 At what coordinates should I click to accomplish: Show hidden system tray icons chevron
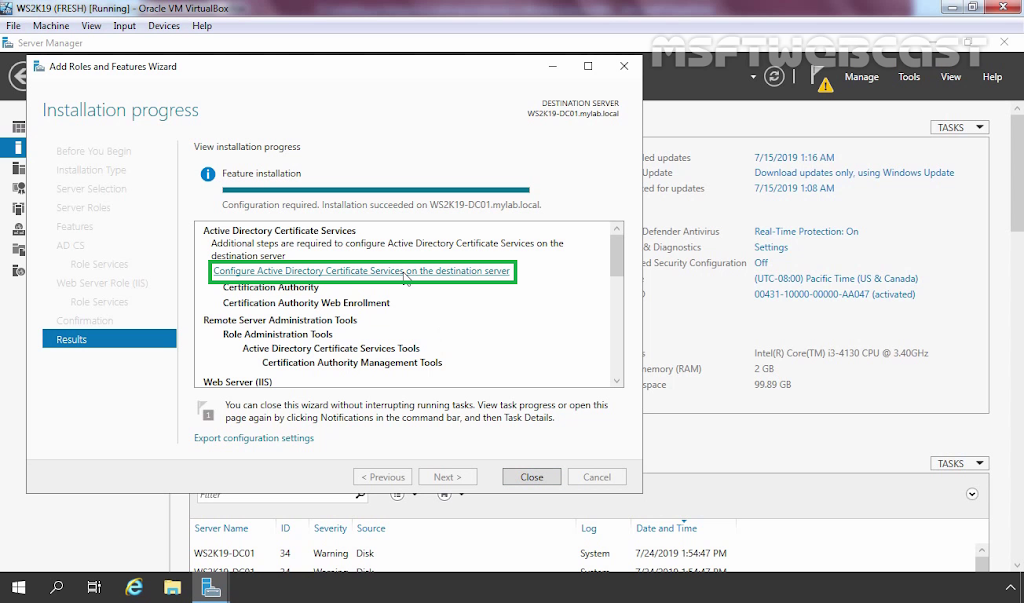point(1010,587)
